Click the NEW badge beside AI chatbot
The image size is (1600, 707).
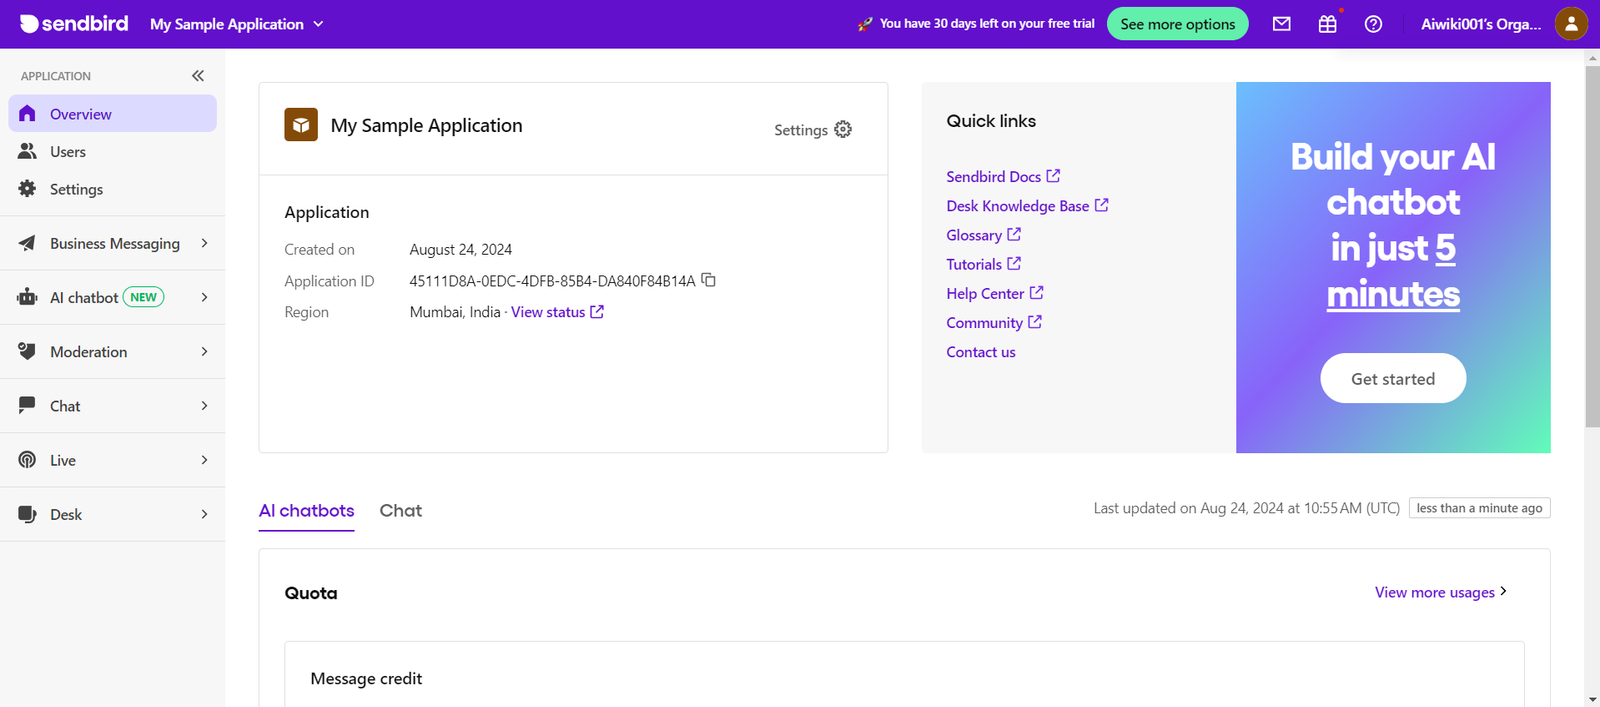pos(144,297)
